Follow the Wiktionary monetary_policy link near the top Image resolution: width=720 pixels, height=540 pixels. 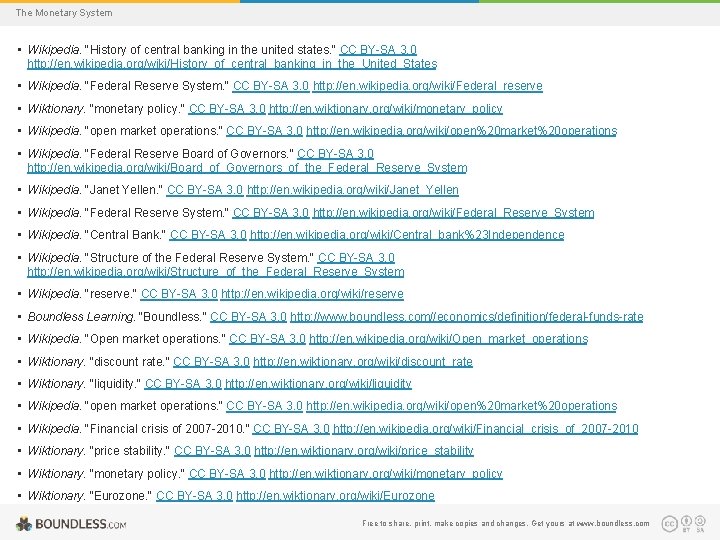point(386,109)
